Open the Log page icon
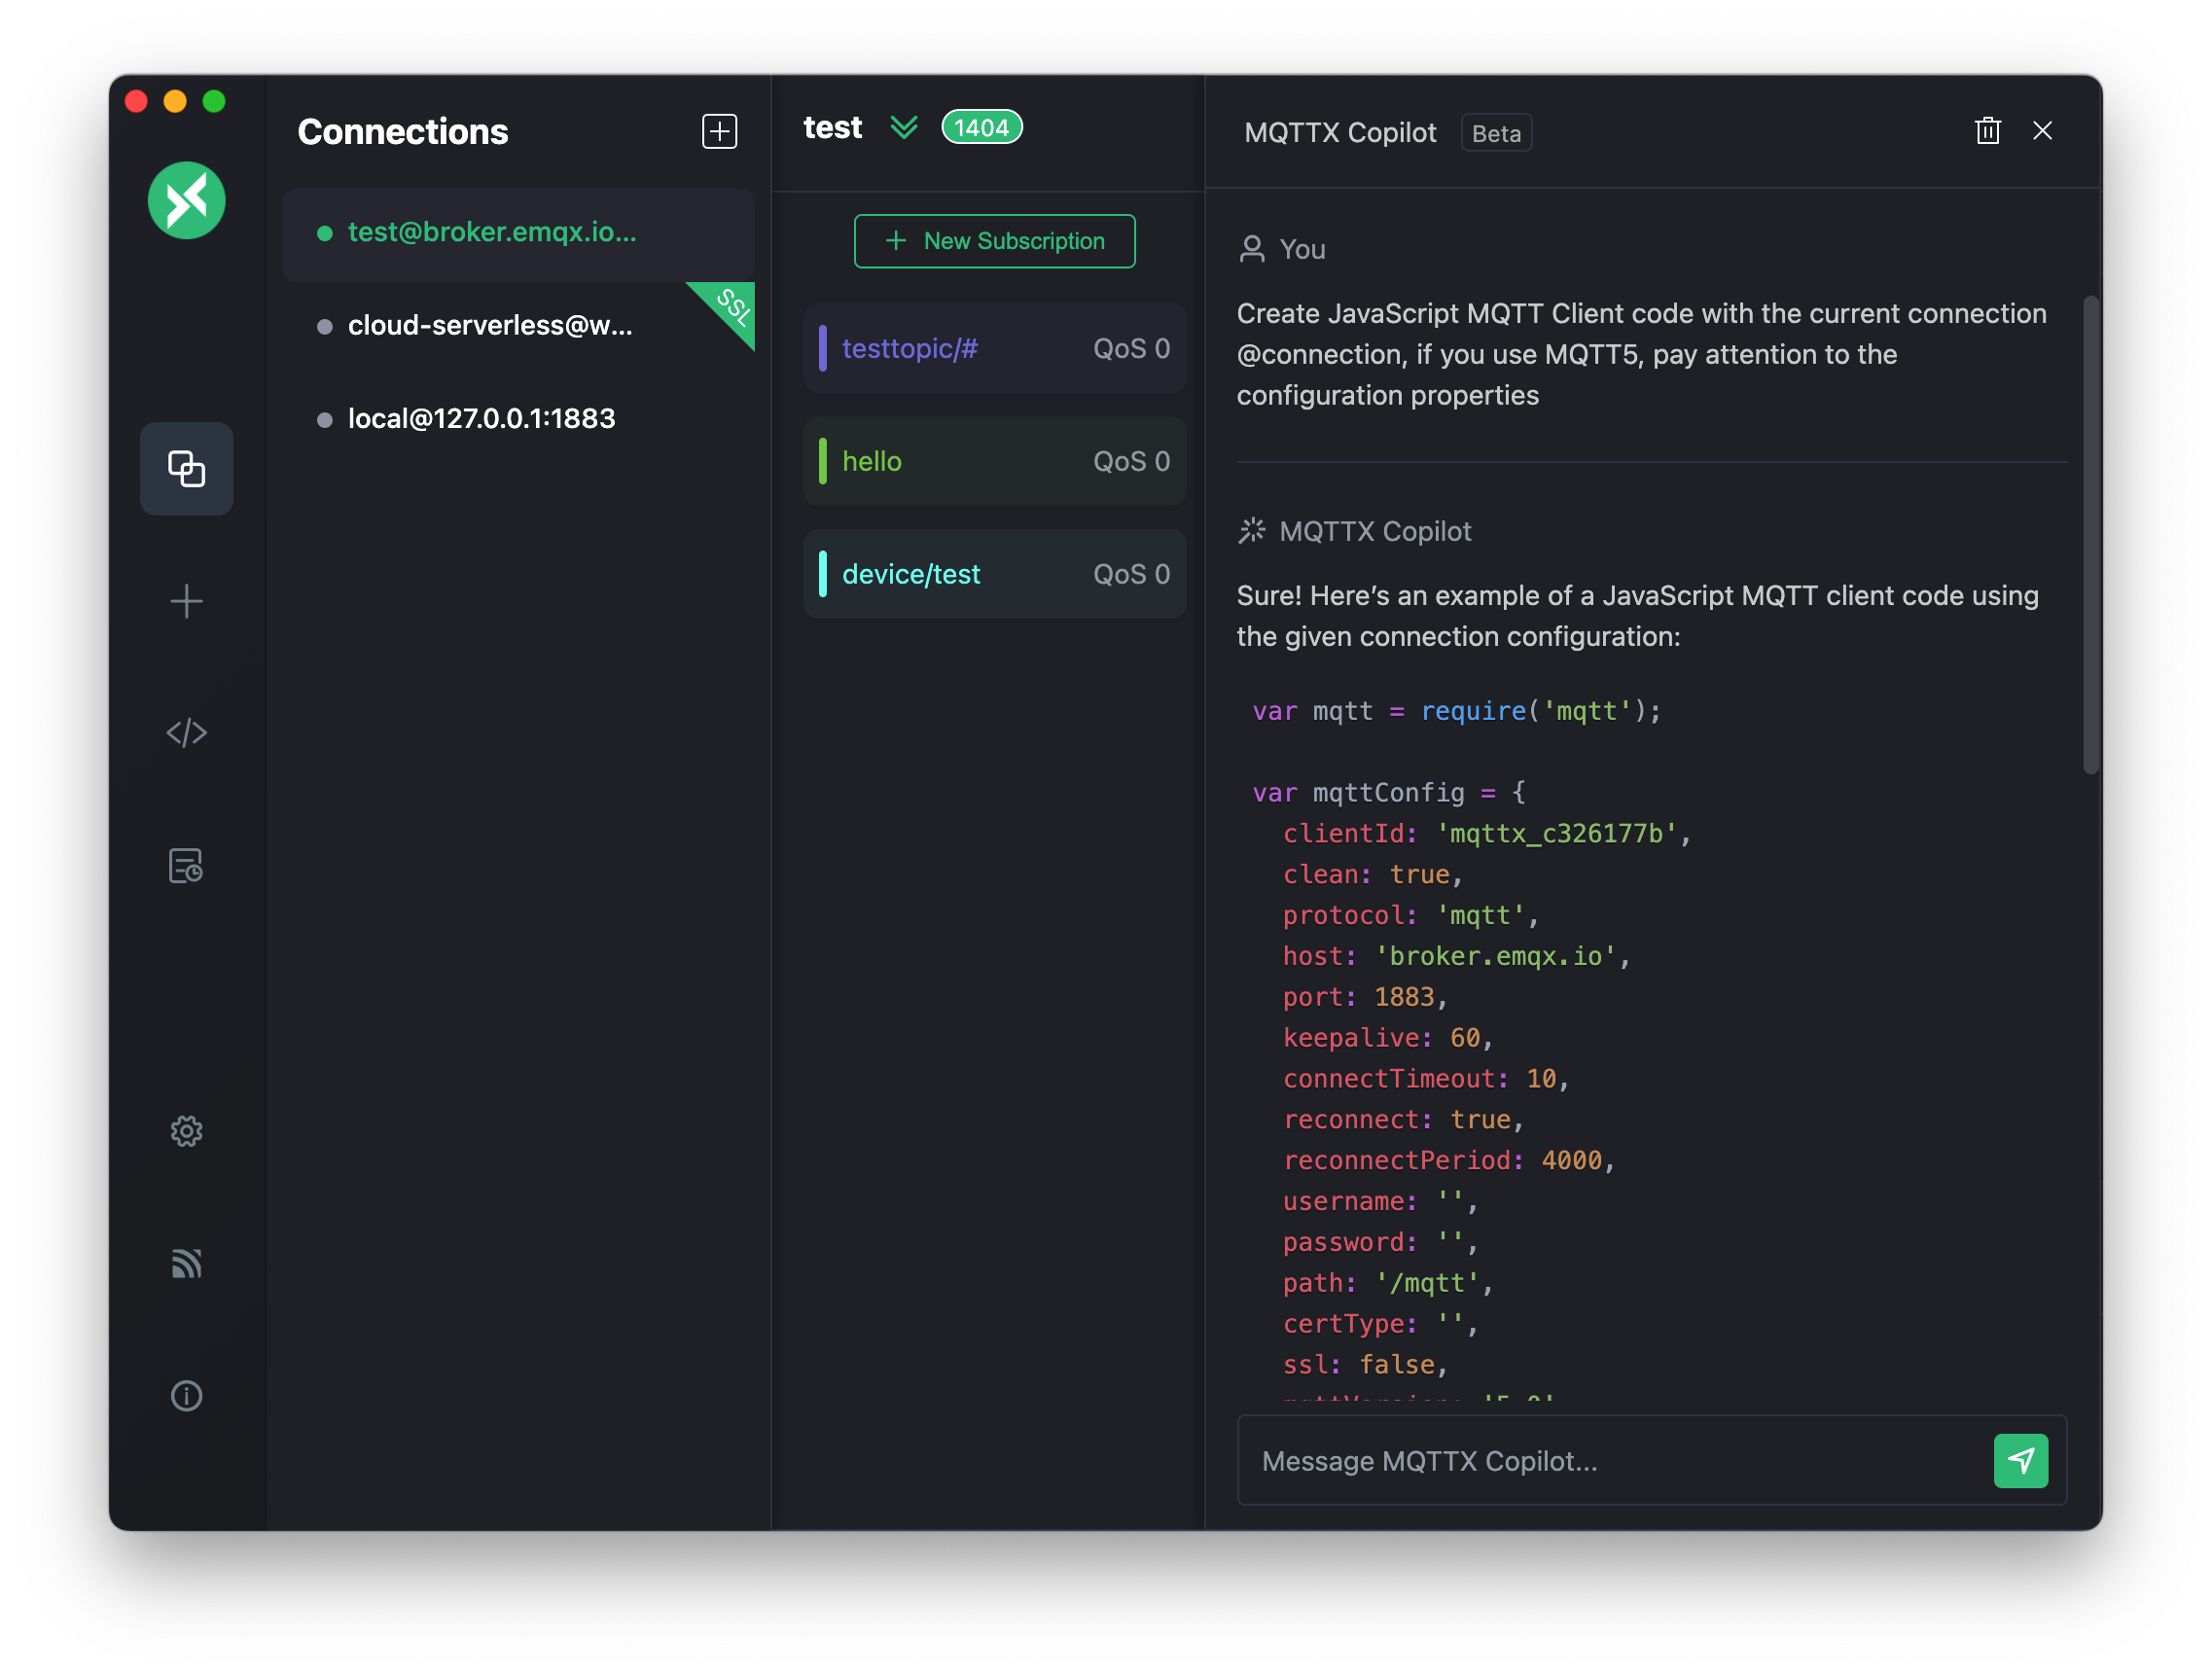Viewport: 2212px width, 1675px height. coord(186,866)
